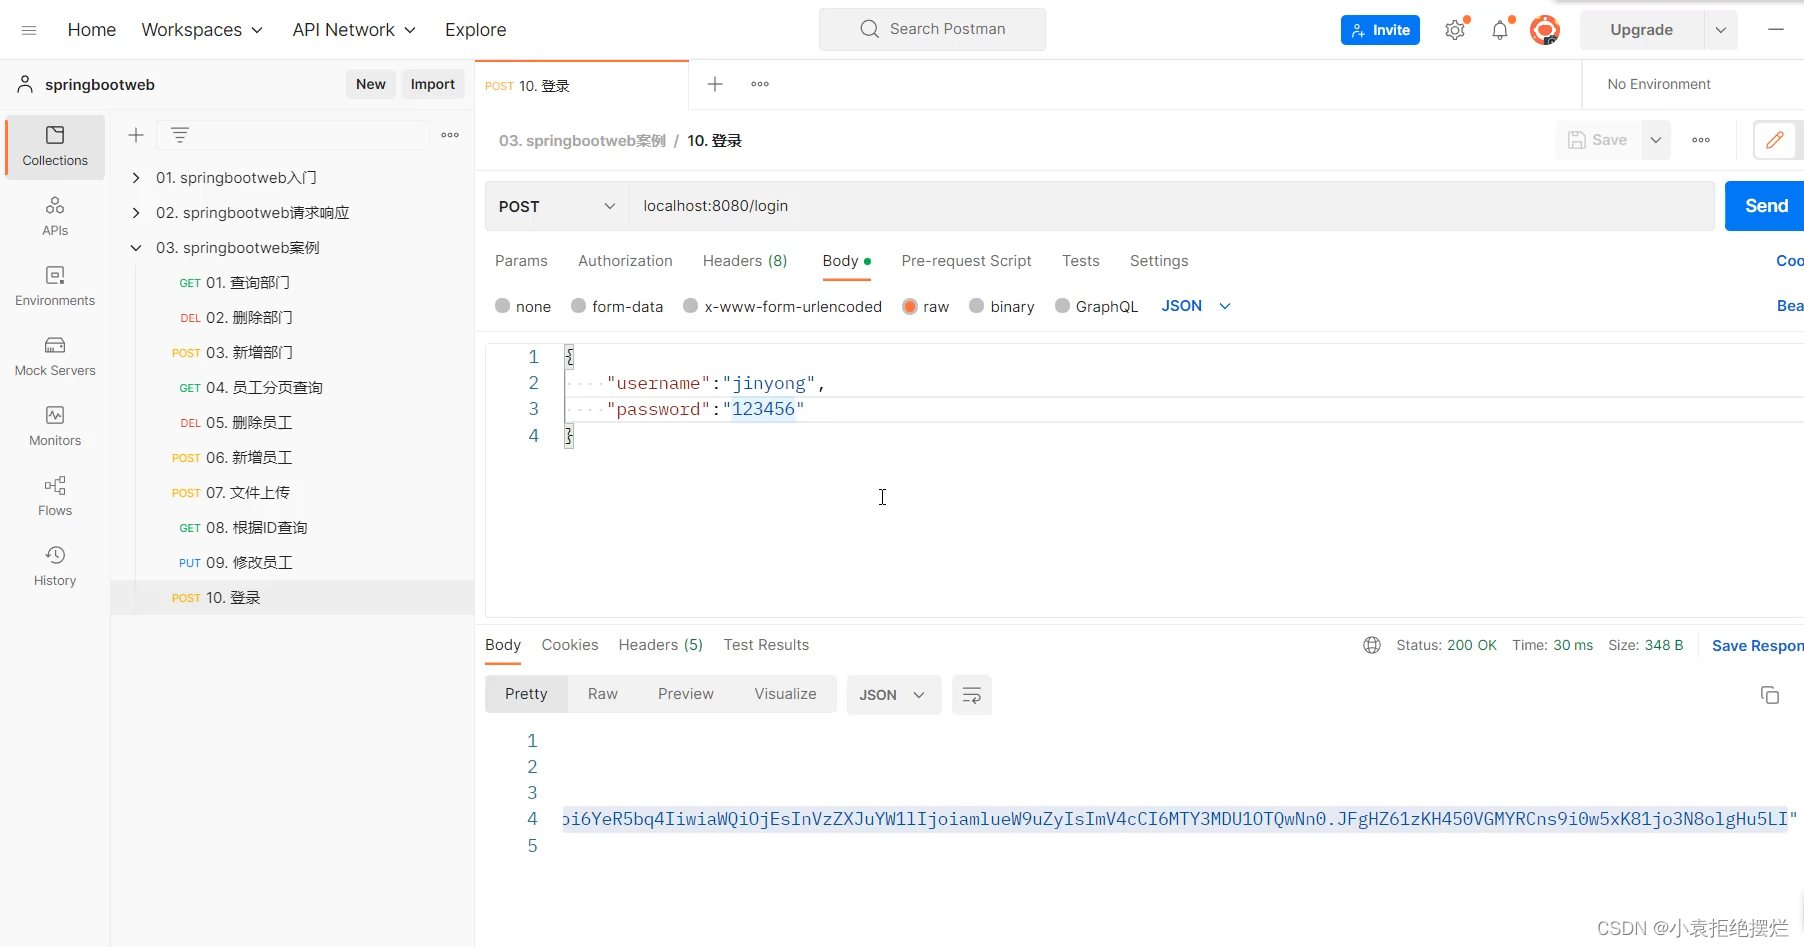Open response Headers (5) tab
1804x947 pixels.
(661, 645)
